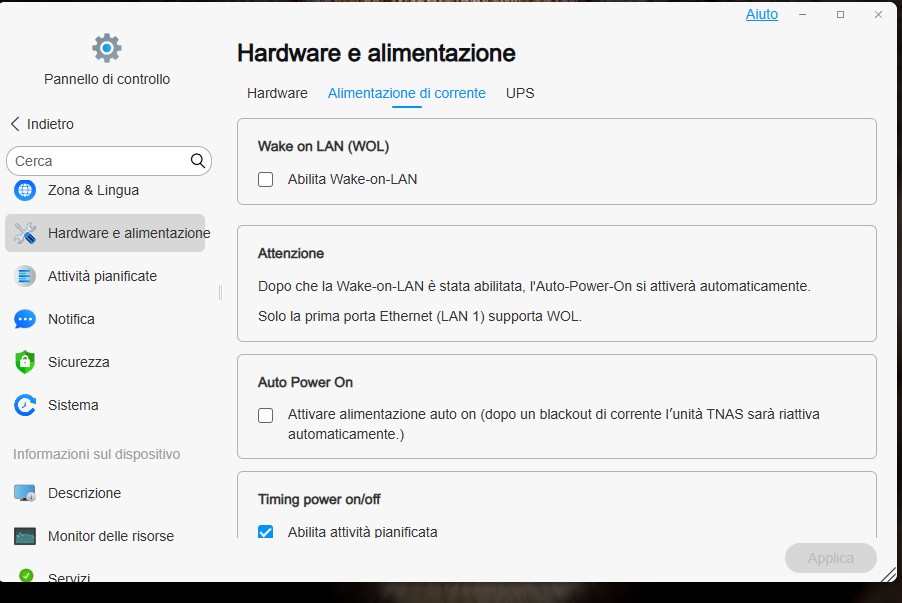
Task: Click the Zona & Lingua globe icon
Action: pyautogui.click(x=25, y=190)
